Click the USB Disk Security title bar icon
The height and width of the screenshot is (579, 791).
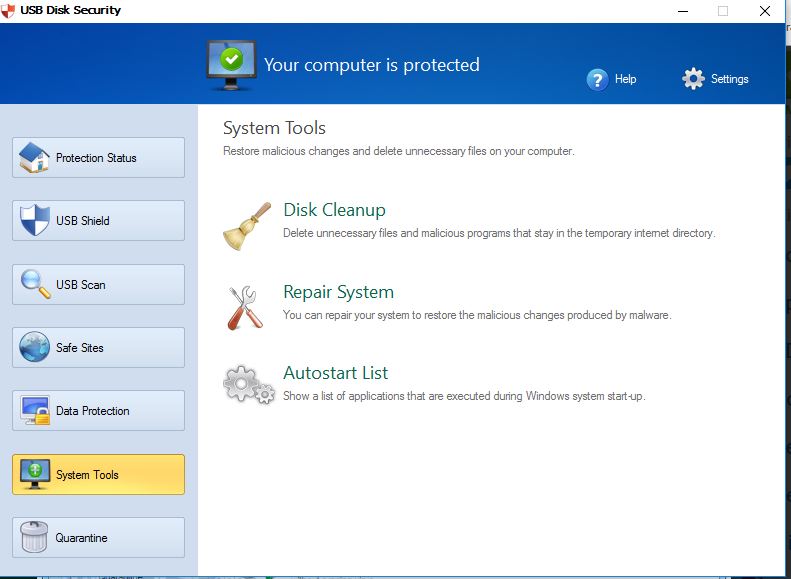(x=8, y=11)
